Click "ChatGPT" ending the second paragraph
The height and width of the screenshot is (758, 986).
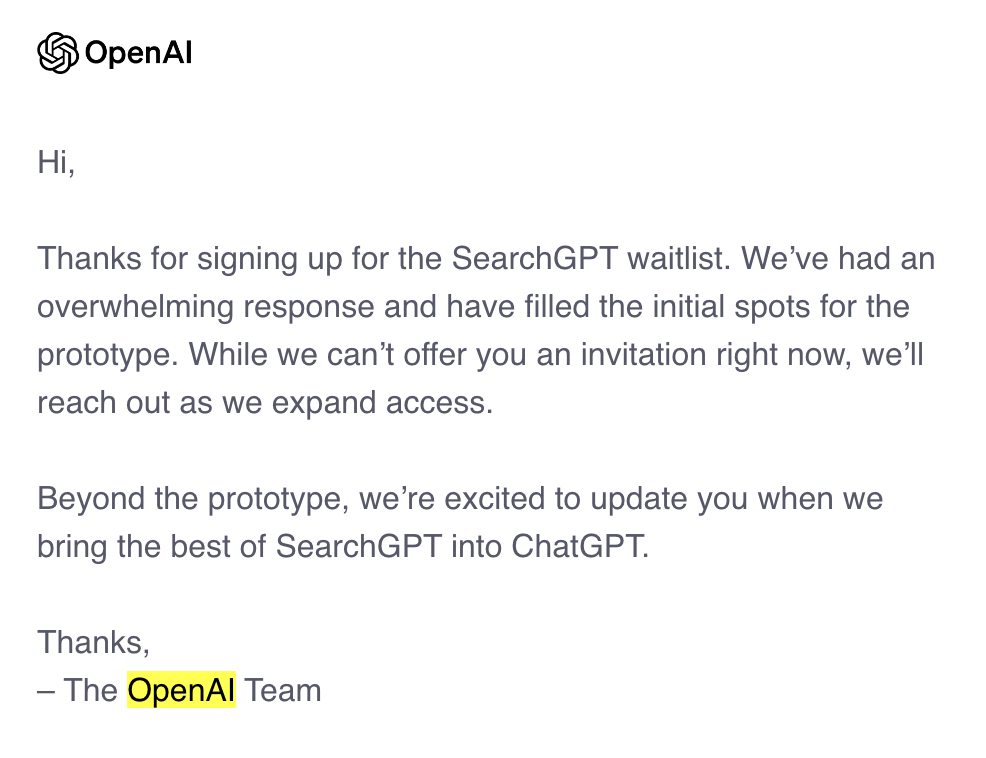pyautogui.click(x=579, y=547)
